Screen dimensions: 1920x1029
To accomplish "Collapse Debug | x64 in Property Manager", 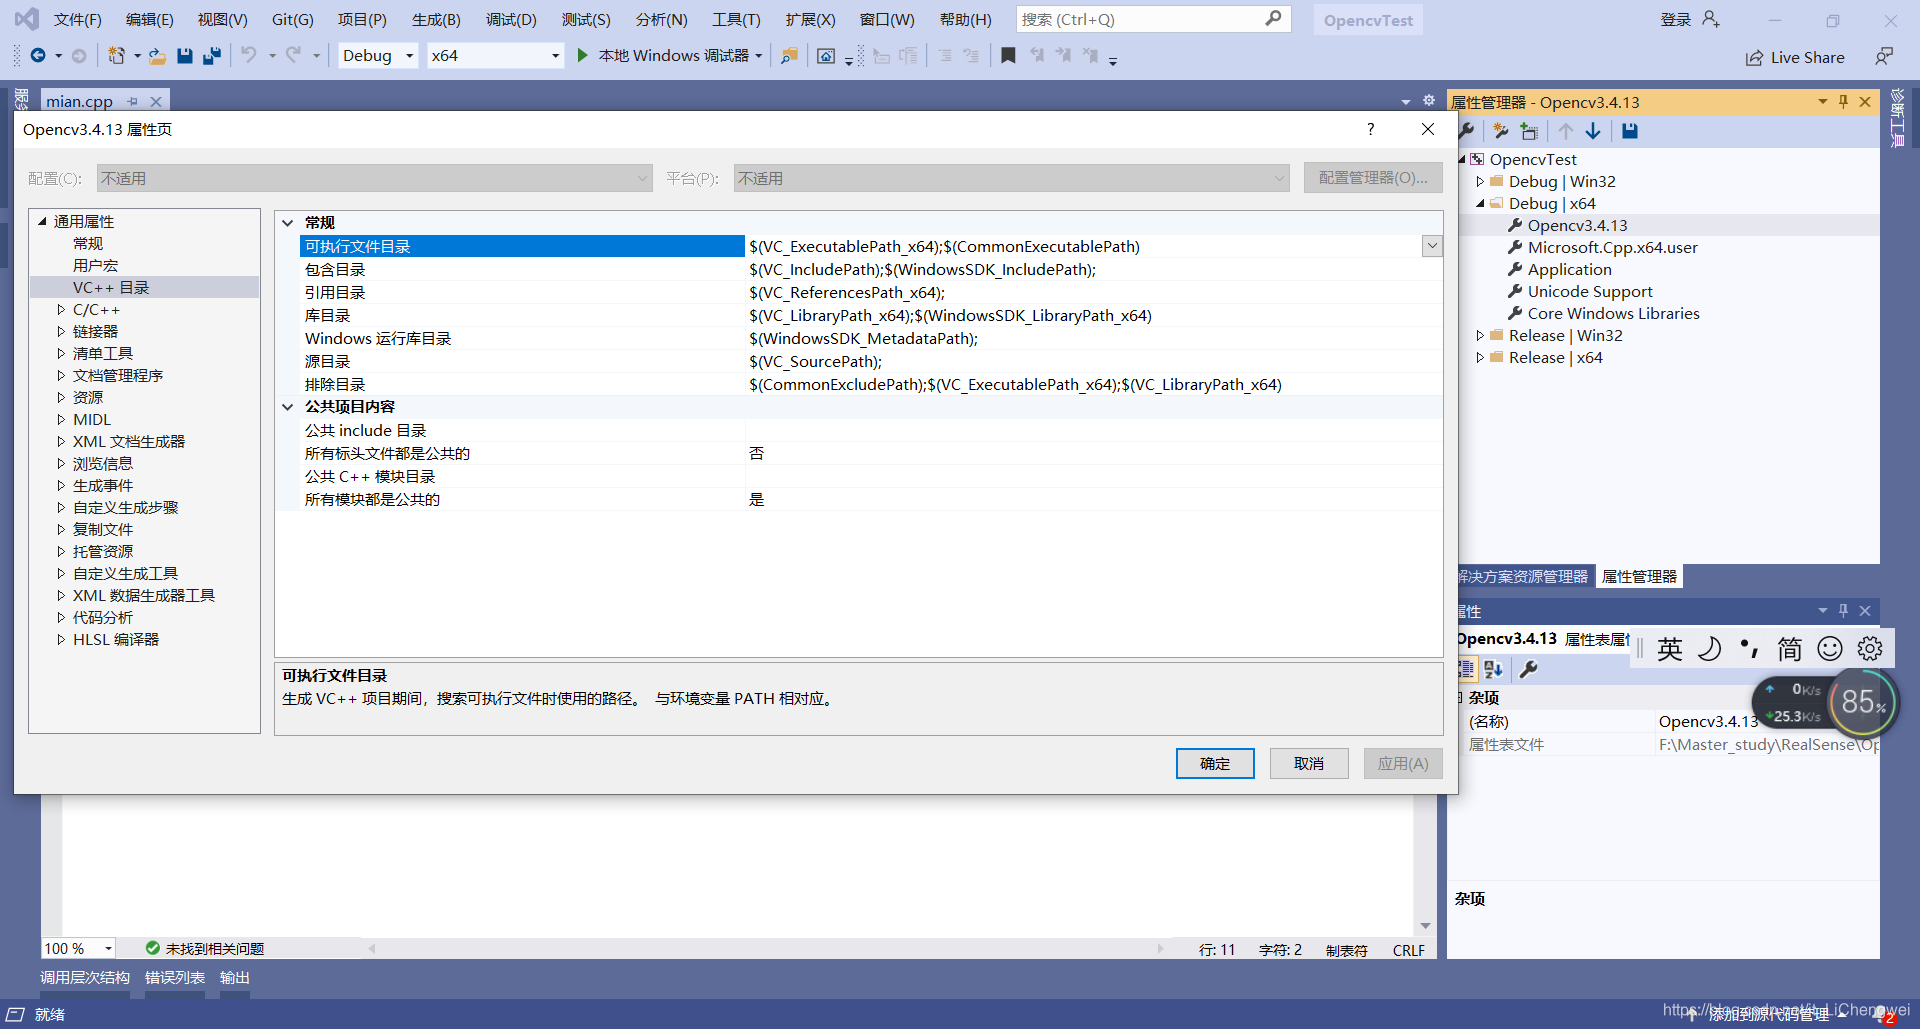I will [x=1480, y=203].
